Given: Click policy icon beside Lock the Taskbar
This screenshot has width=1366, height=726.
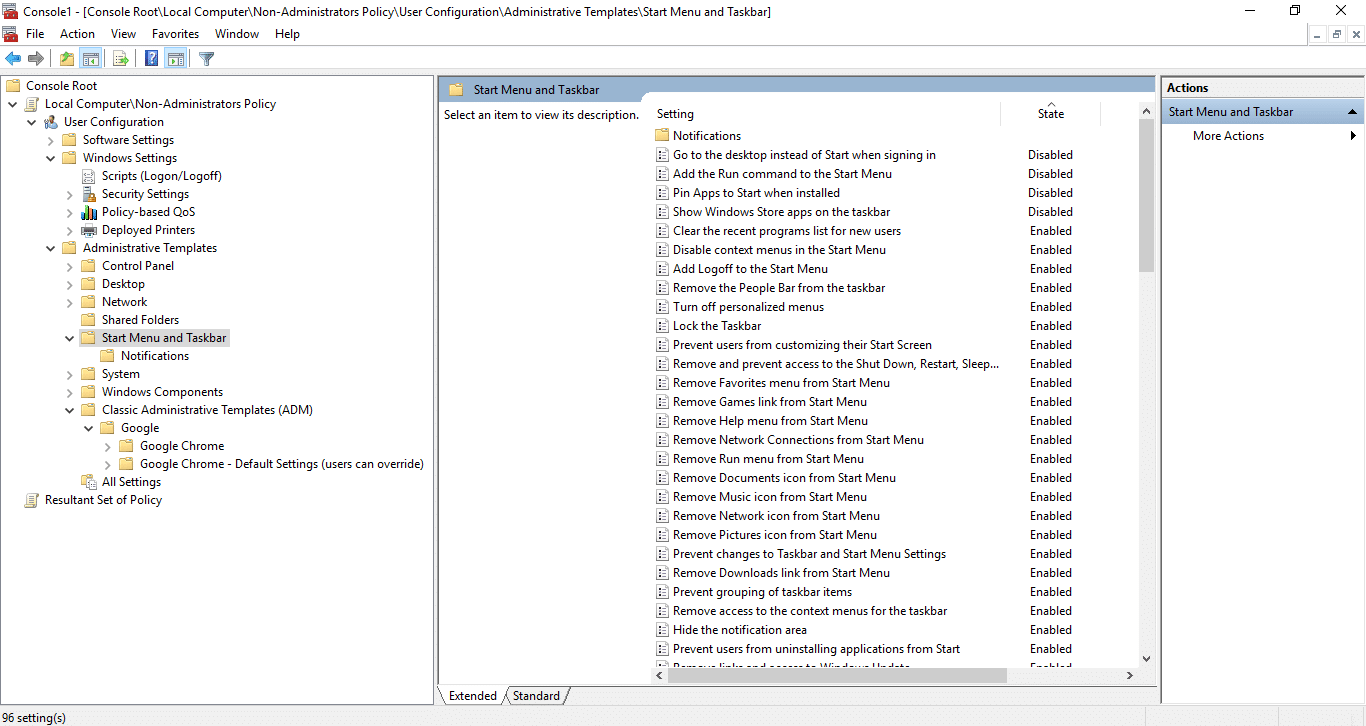Looking at the screenshot, I should pyautogui.click(x=662, y=326).
